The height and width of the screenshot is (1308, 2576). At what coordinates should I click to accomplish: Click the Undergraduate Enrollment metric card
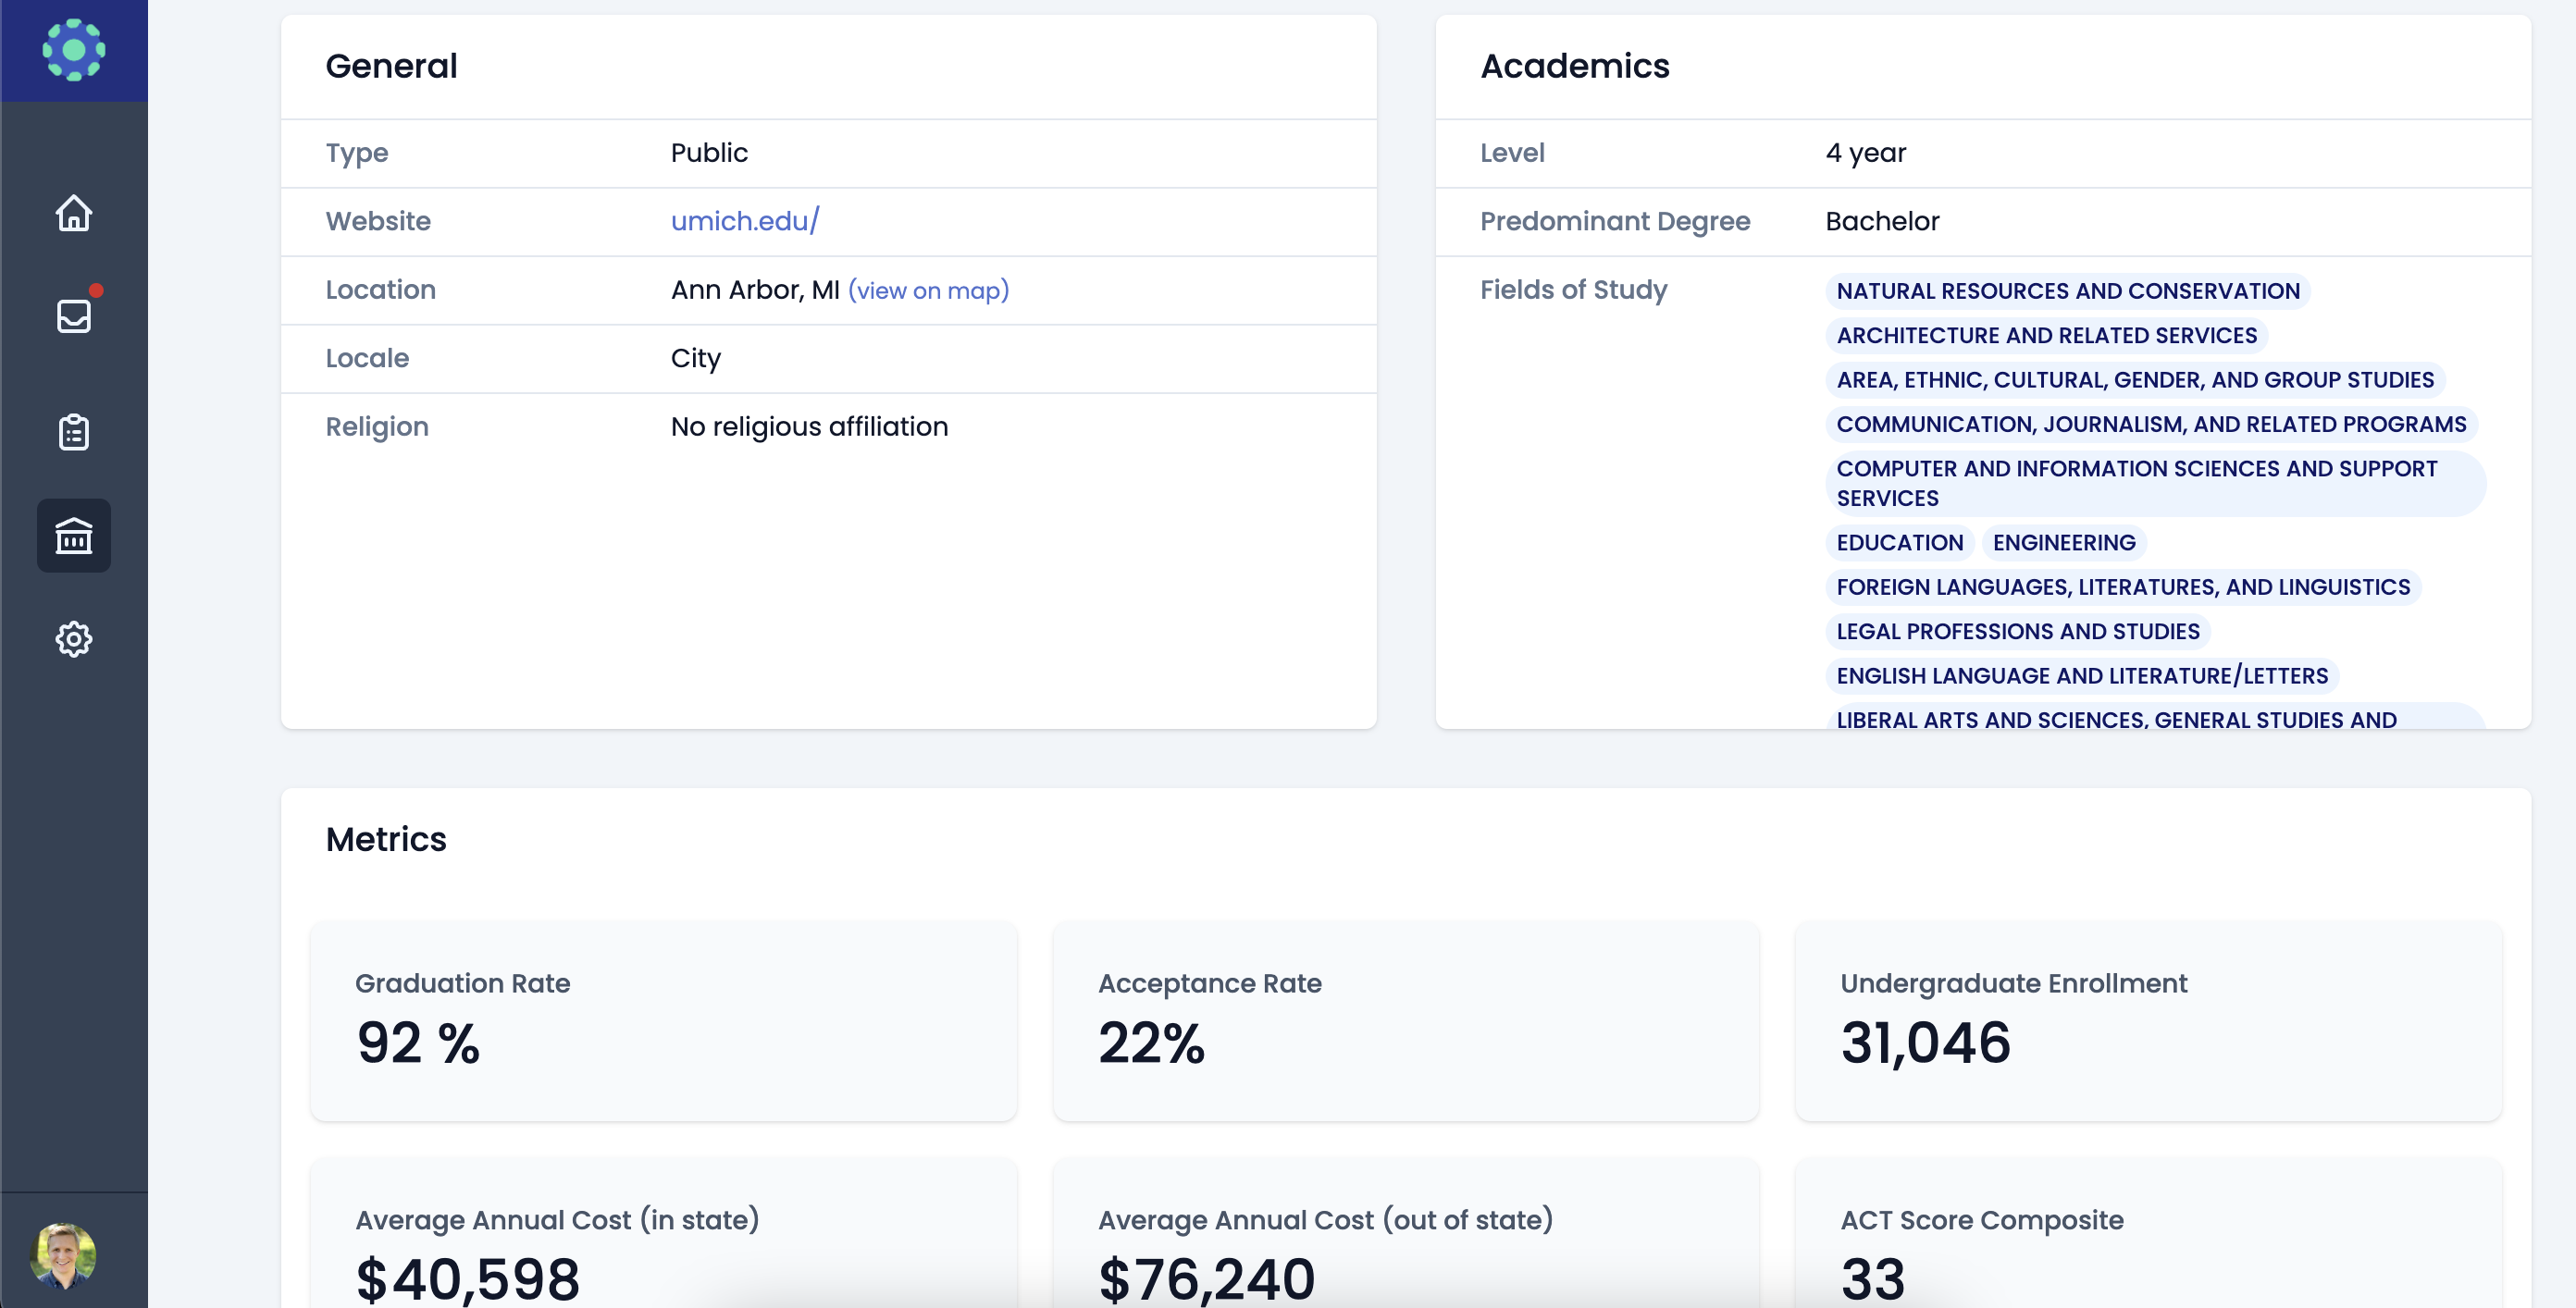(2147, 1020)
